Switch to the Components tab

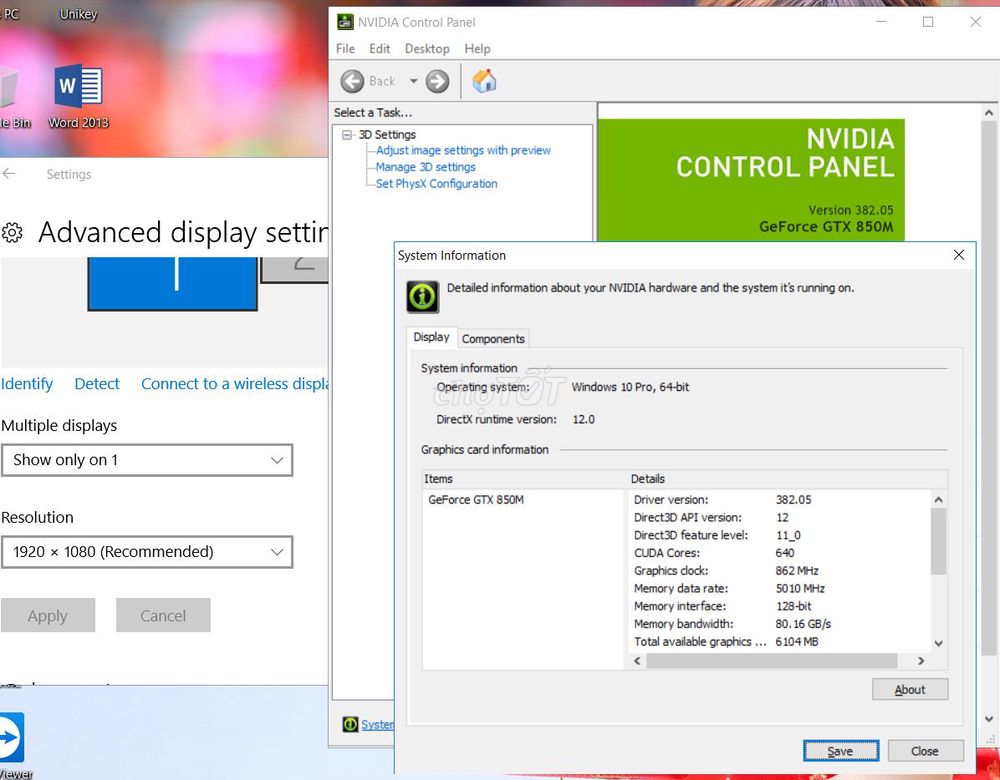point(493,339)
